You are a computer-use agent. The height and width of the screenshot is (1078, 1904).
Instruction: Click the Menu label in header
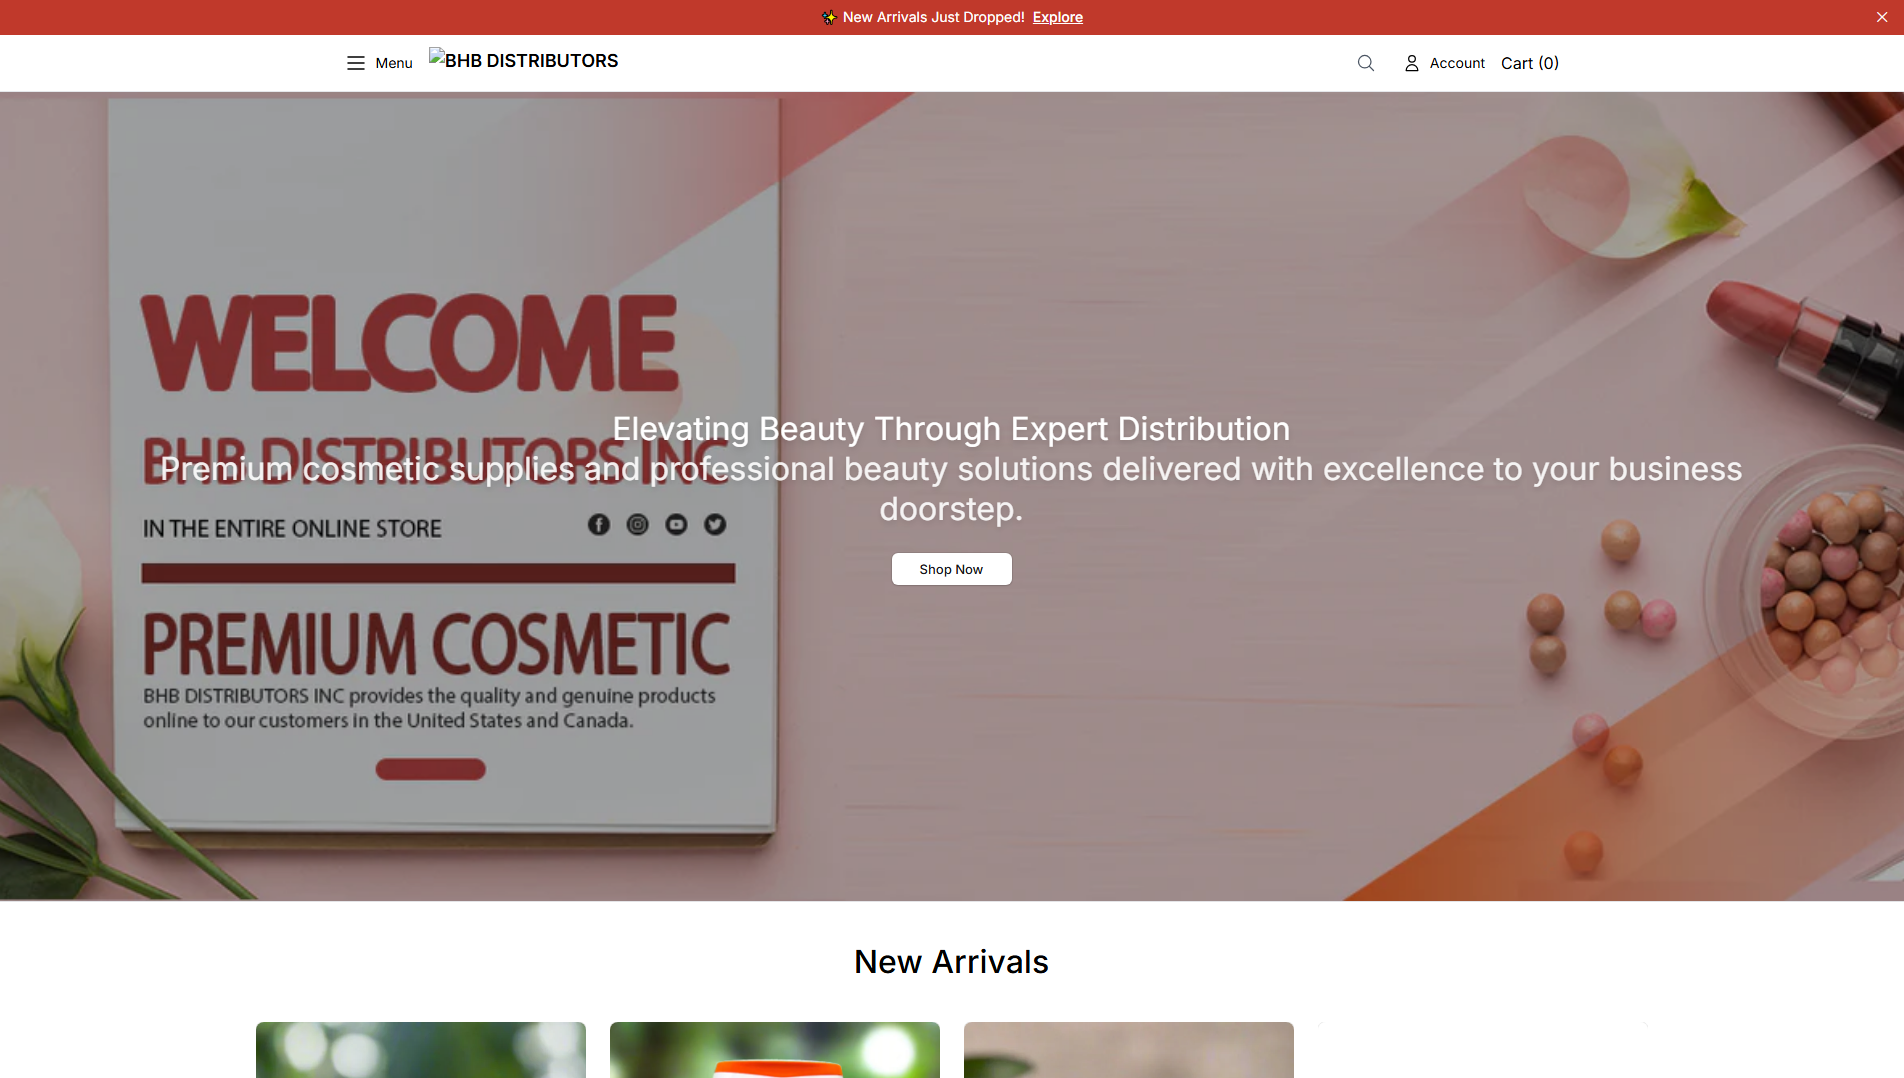[x=394, y=63]
